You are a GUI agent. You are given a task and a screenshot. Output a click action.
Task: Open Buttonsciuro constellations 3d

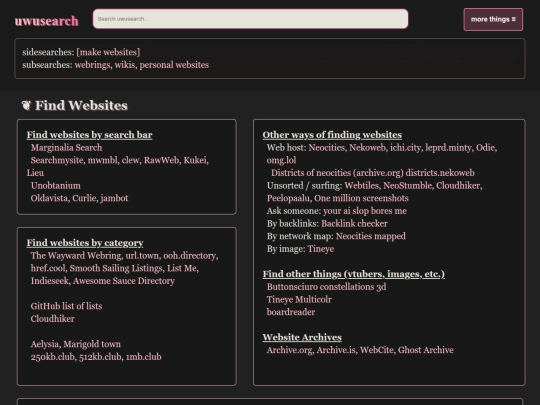(x=326, y=287)
